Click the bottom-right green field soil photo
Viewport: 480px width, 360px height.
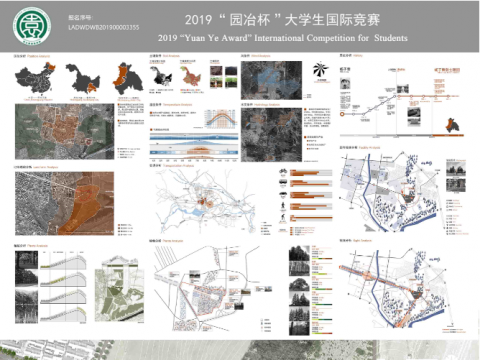[x=231, y=83]
